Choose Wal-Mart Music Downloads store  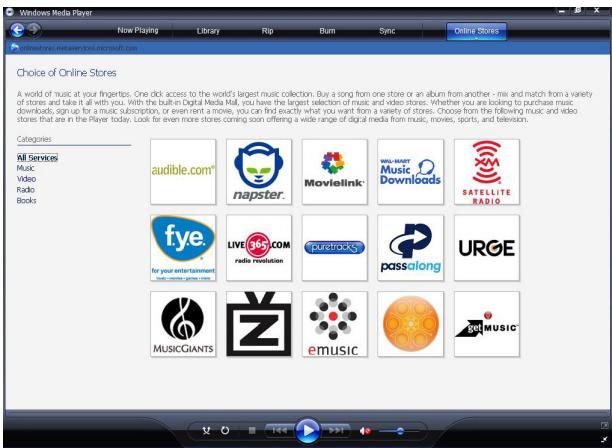click(411, 172)
